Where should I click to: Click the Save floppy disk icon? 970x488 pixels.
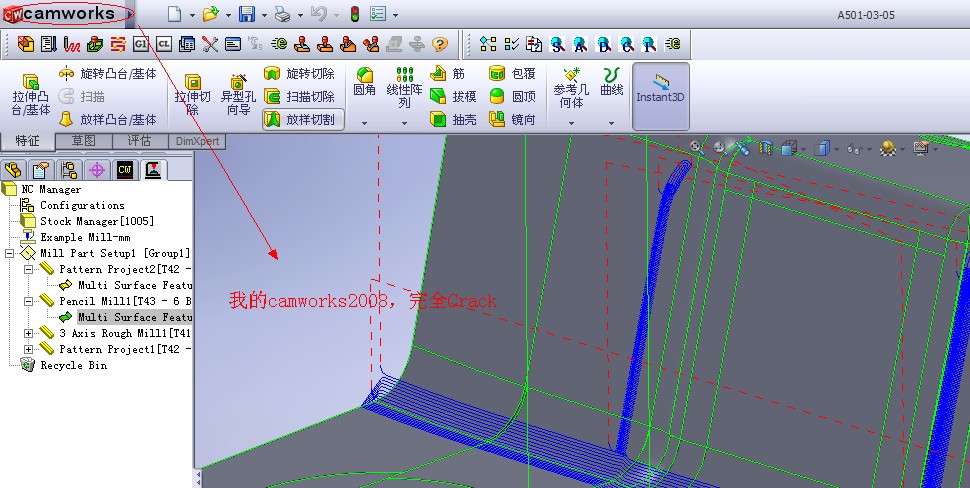[x=247, y=14]
